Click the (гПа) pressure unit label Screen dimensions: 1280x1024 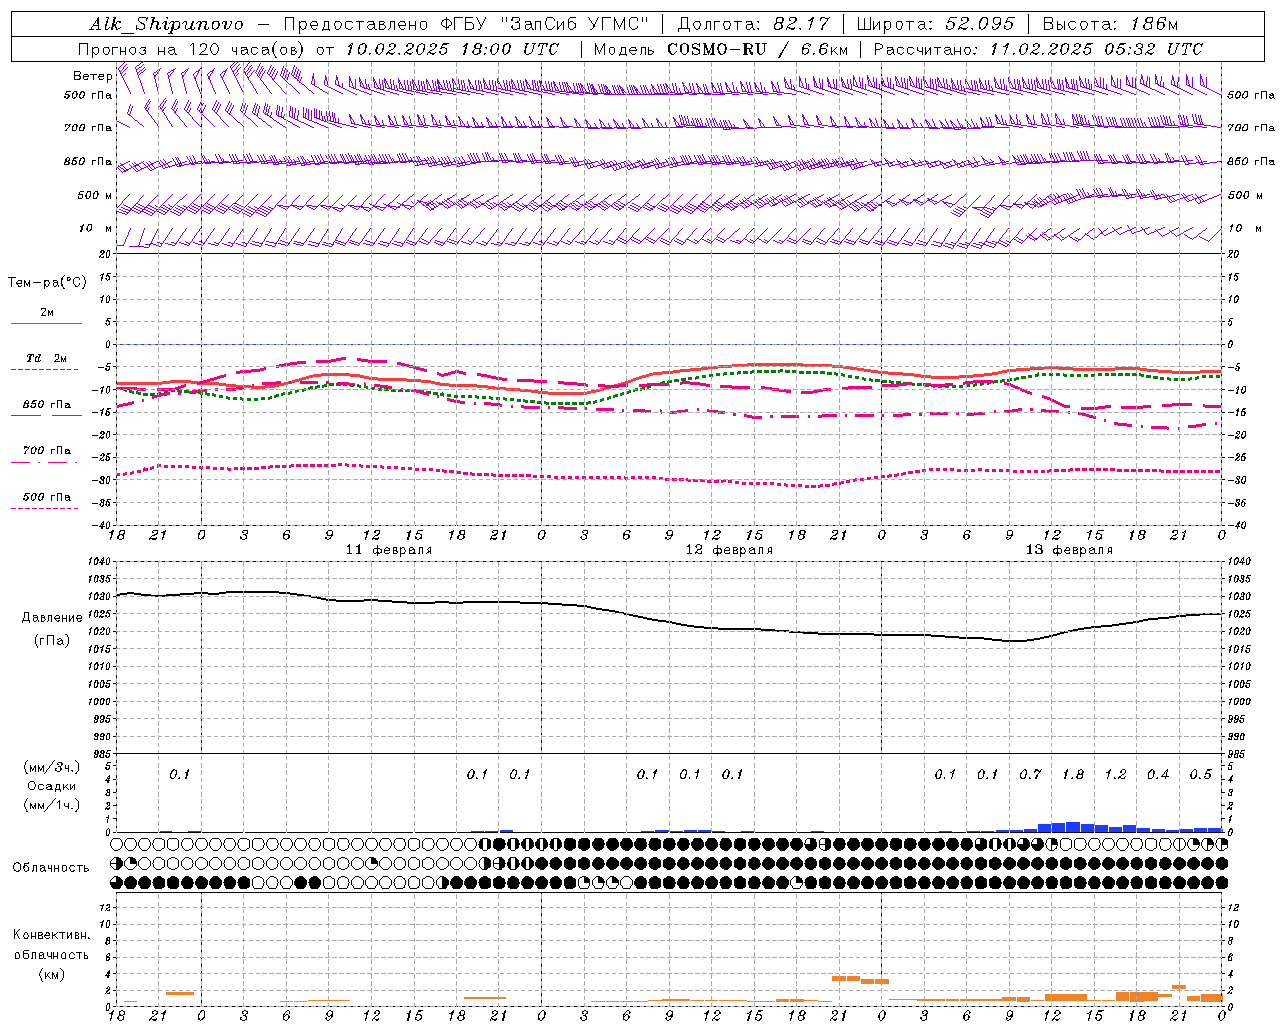tap(52, 640)
